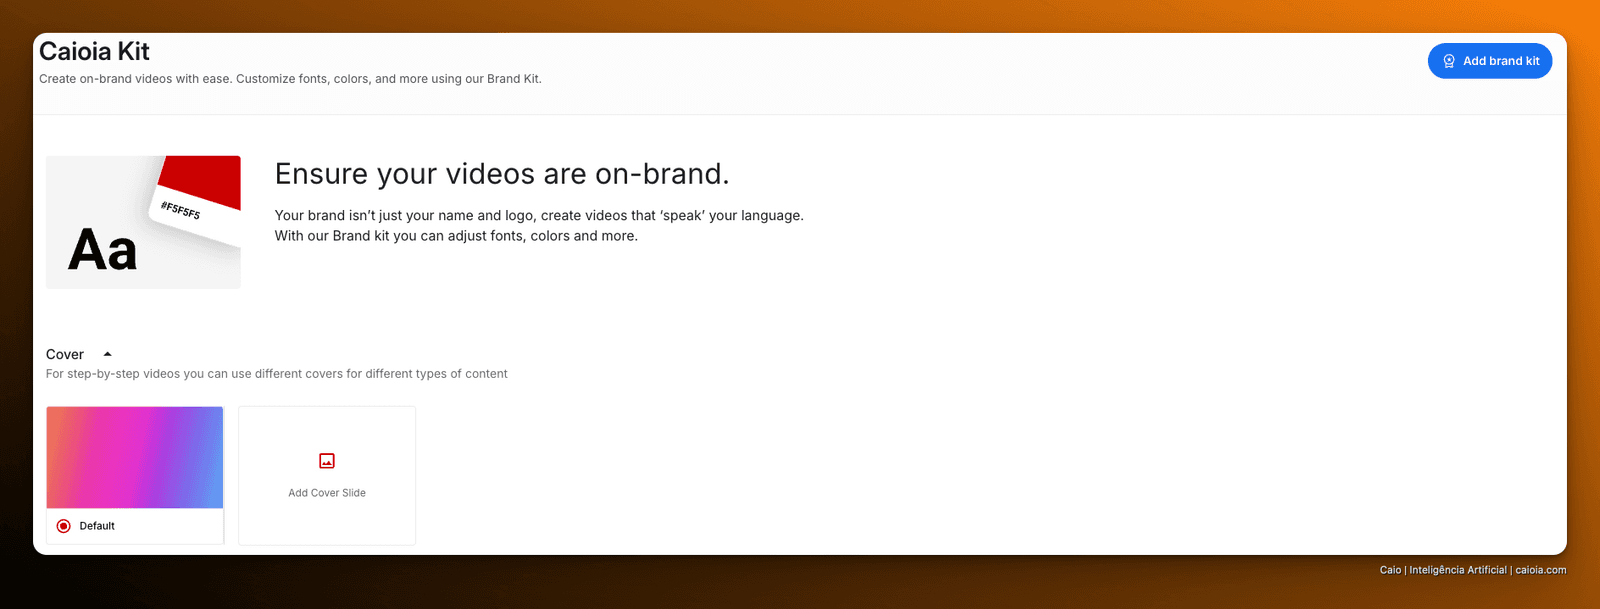Click the Ensure your videos are on-brand heading
Screen dimensions: 1600x609
coord(502,174)
